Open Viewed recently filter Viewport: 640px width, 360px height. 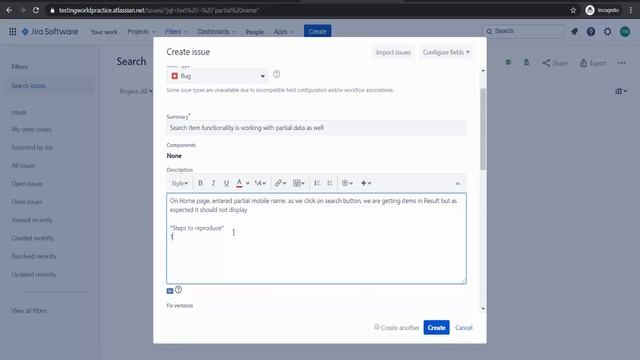[32, 220]
